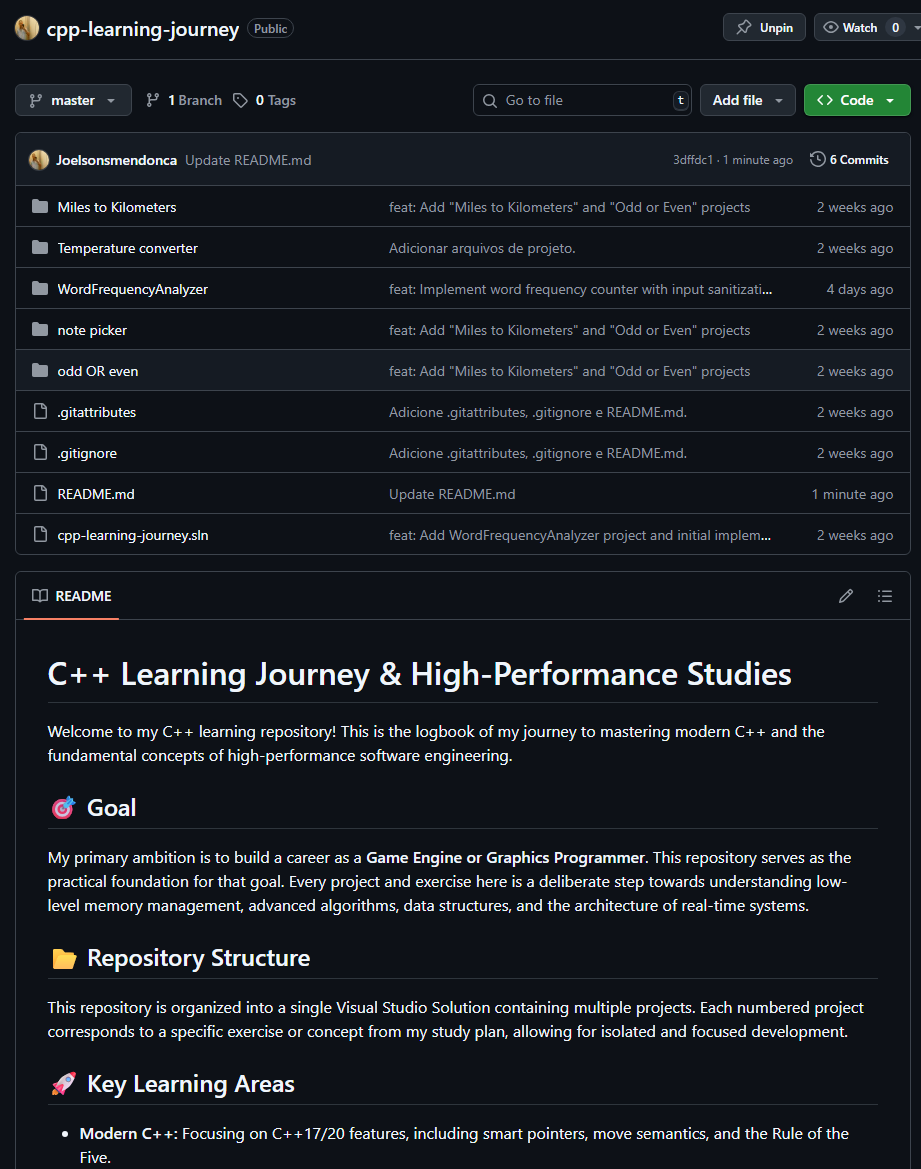Click the file icon for cpp-learning-journey.sln
This screenshot has width=921, height=1169.
tap(40, 535)
